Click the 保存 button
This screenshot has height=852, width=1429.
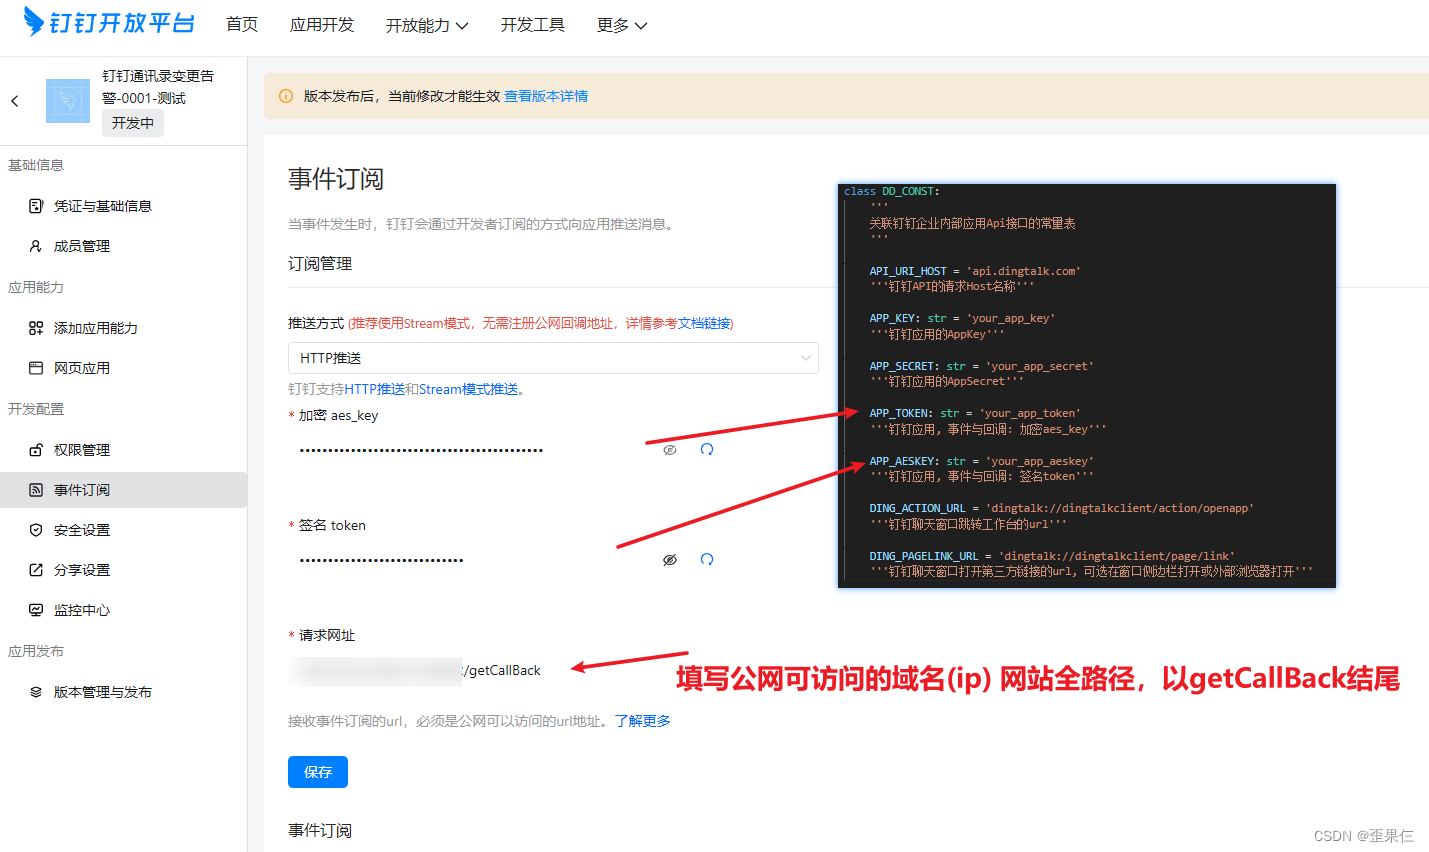click(x=318, y=772)
